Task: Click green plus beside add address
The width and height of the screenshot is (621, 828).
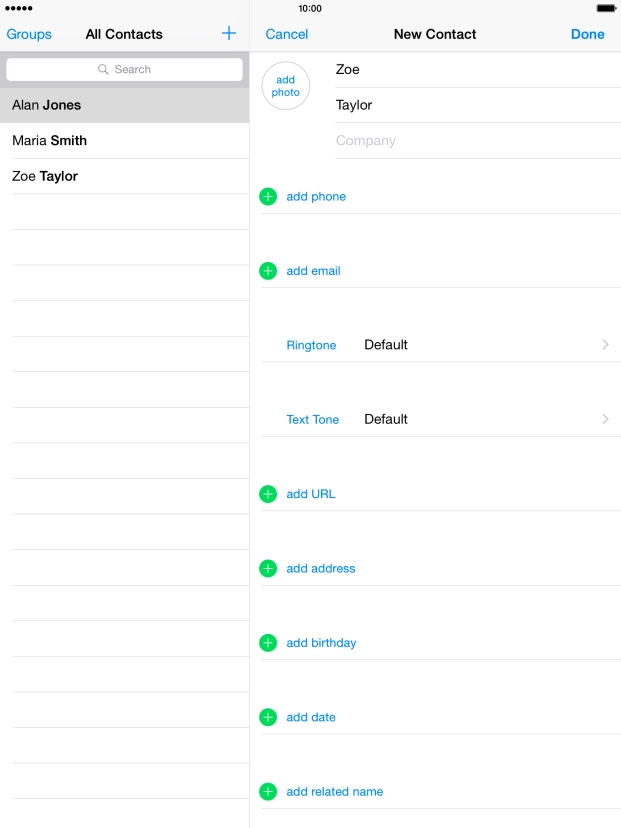Action: 268,569
